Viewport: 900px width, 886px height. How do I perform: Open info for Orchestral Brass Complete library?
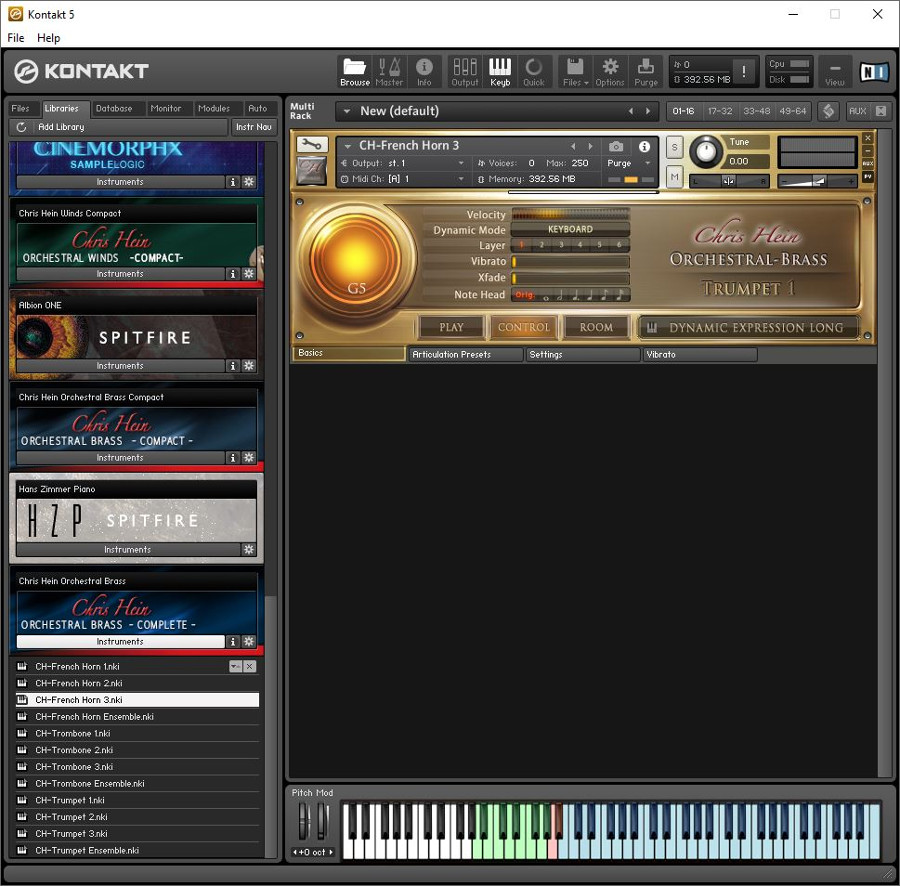pyautogui.click(x=232, y=642)
